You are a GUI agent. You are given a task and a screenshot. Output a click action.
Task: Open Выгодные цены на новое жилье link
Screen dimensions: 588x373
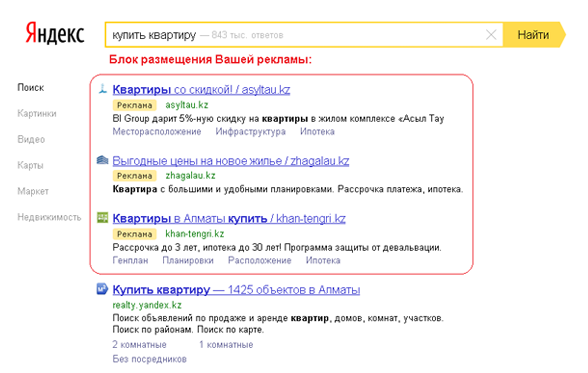click(231, 161)
